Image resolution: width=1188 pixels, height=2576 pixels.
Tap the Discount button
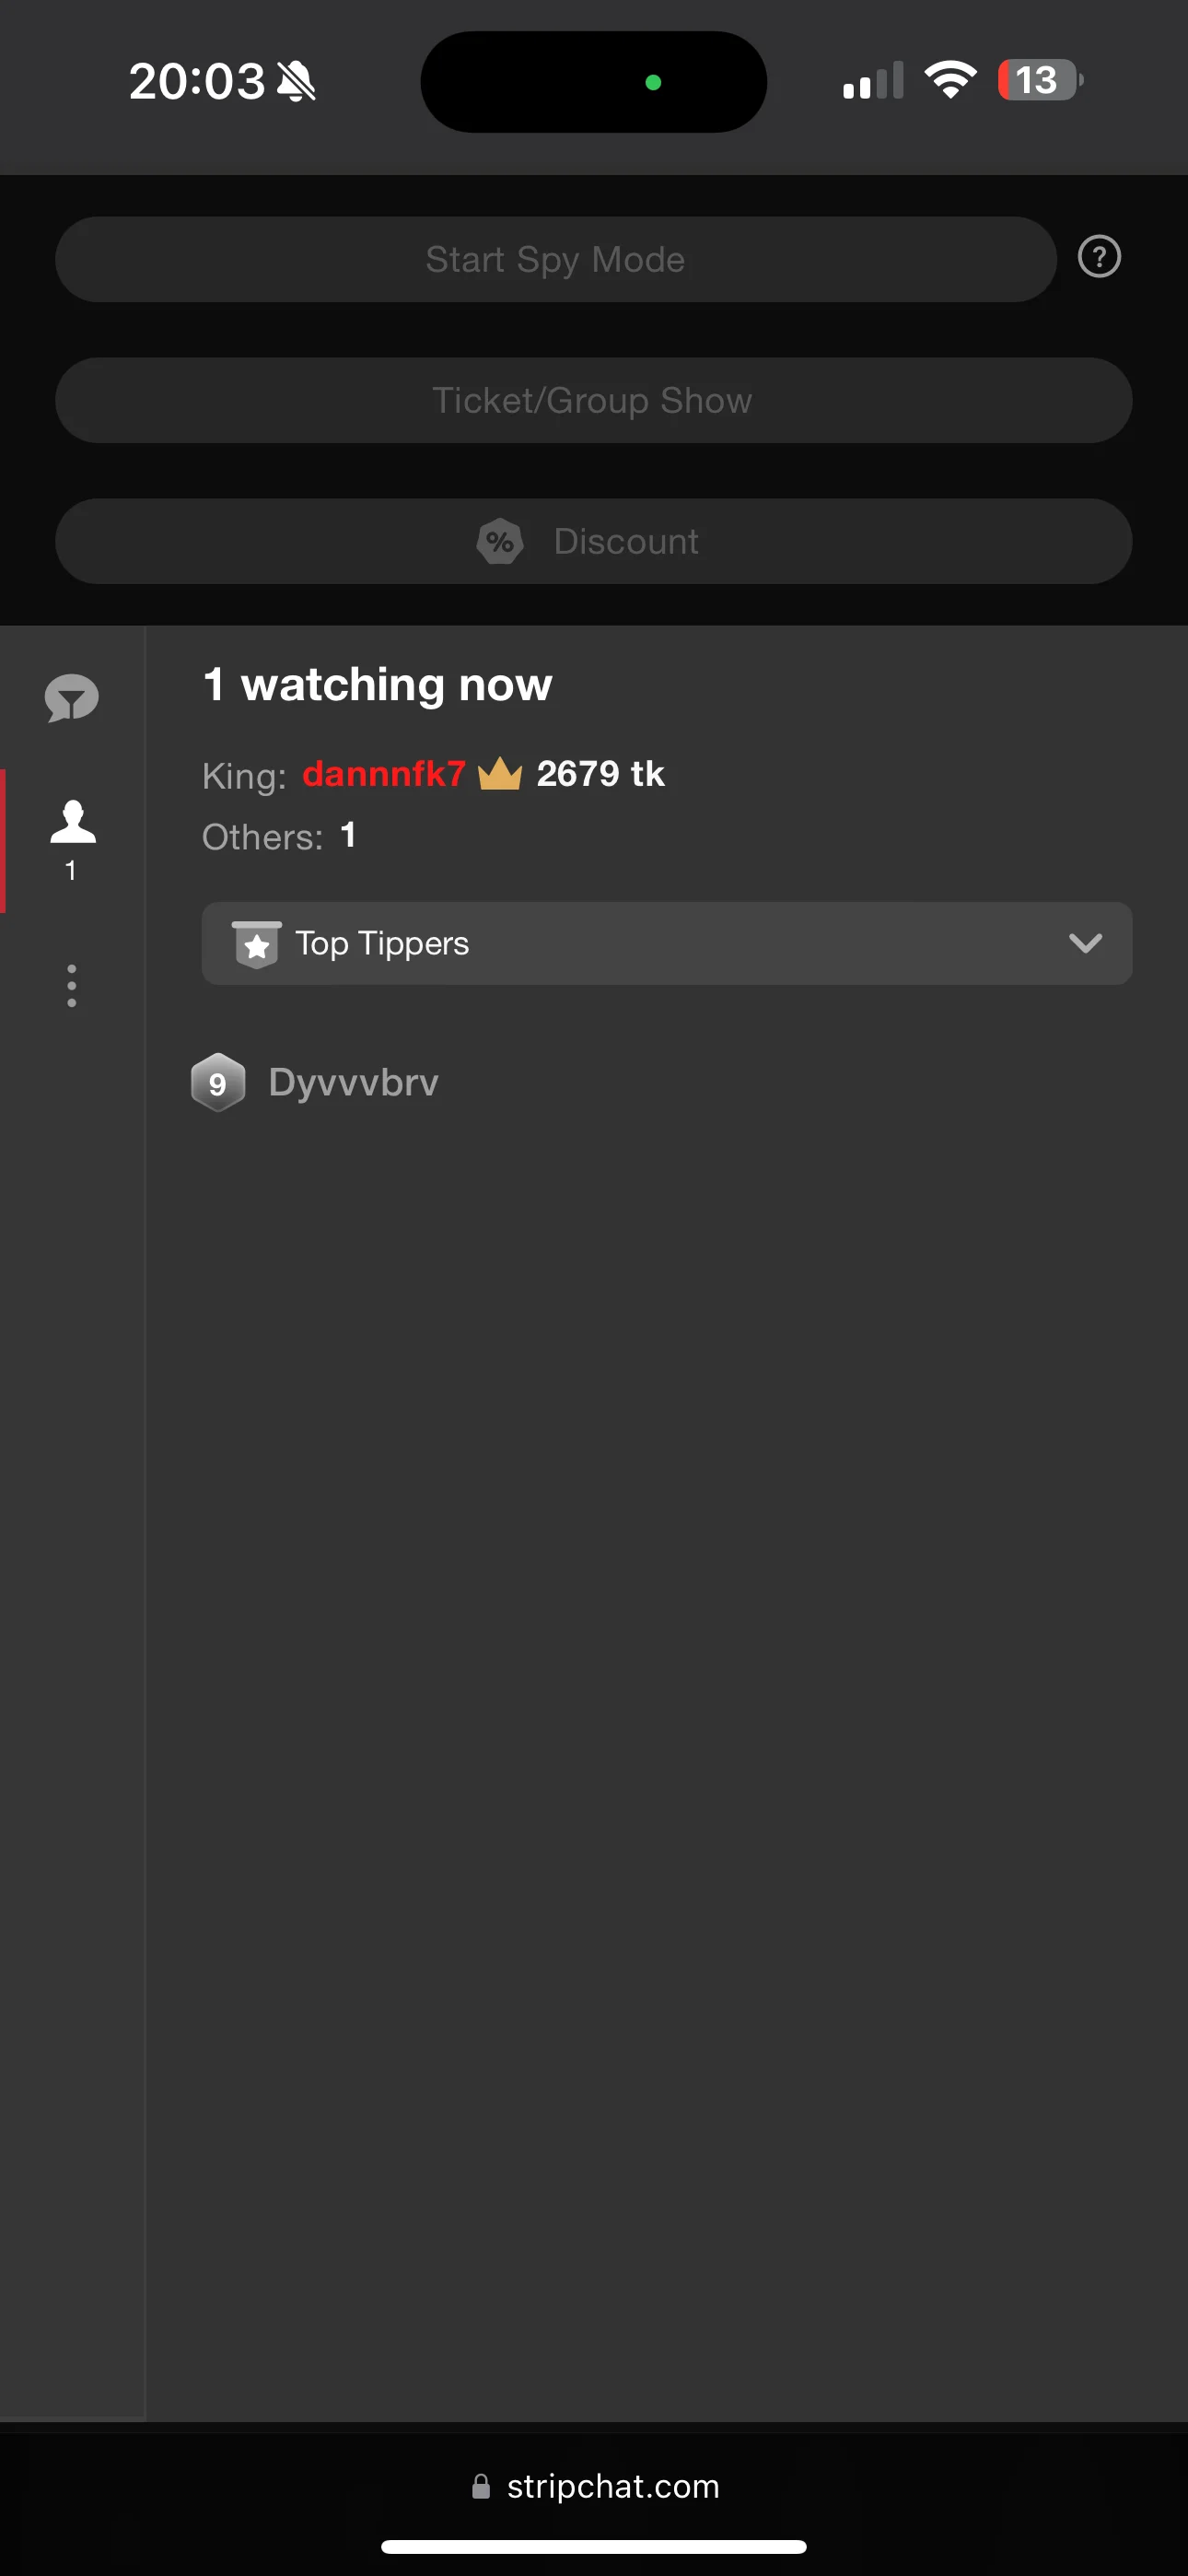(593, 542)
